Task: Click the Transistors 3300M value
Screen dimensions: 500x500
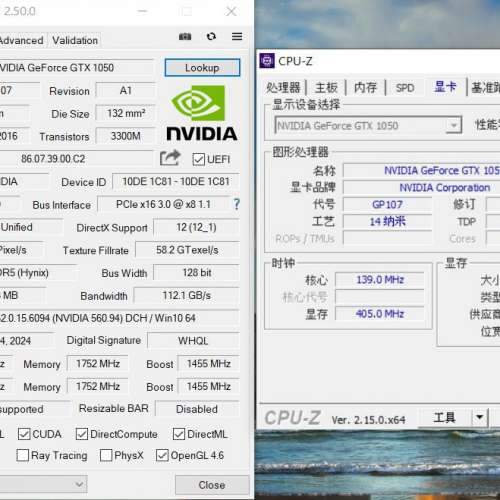Action: point(126,136)
